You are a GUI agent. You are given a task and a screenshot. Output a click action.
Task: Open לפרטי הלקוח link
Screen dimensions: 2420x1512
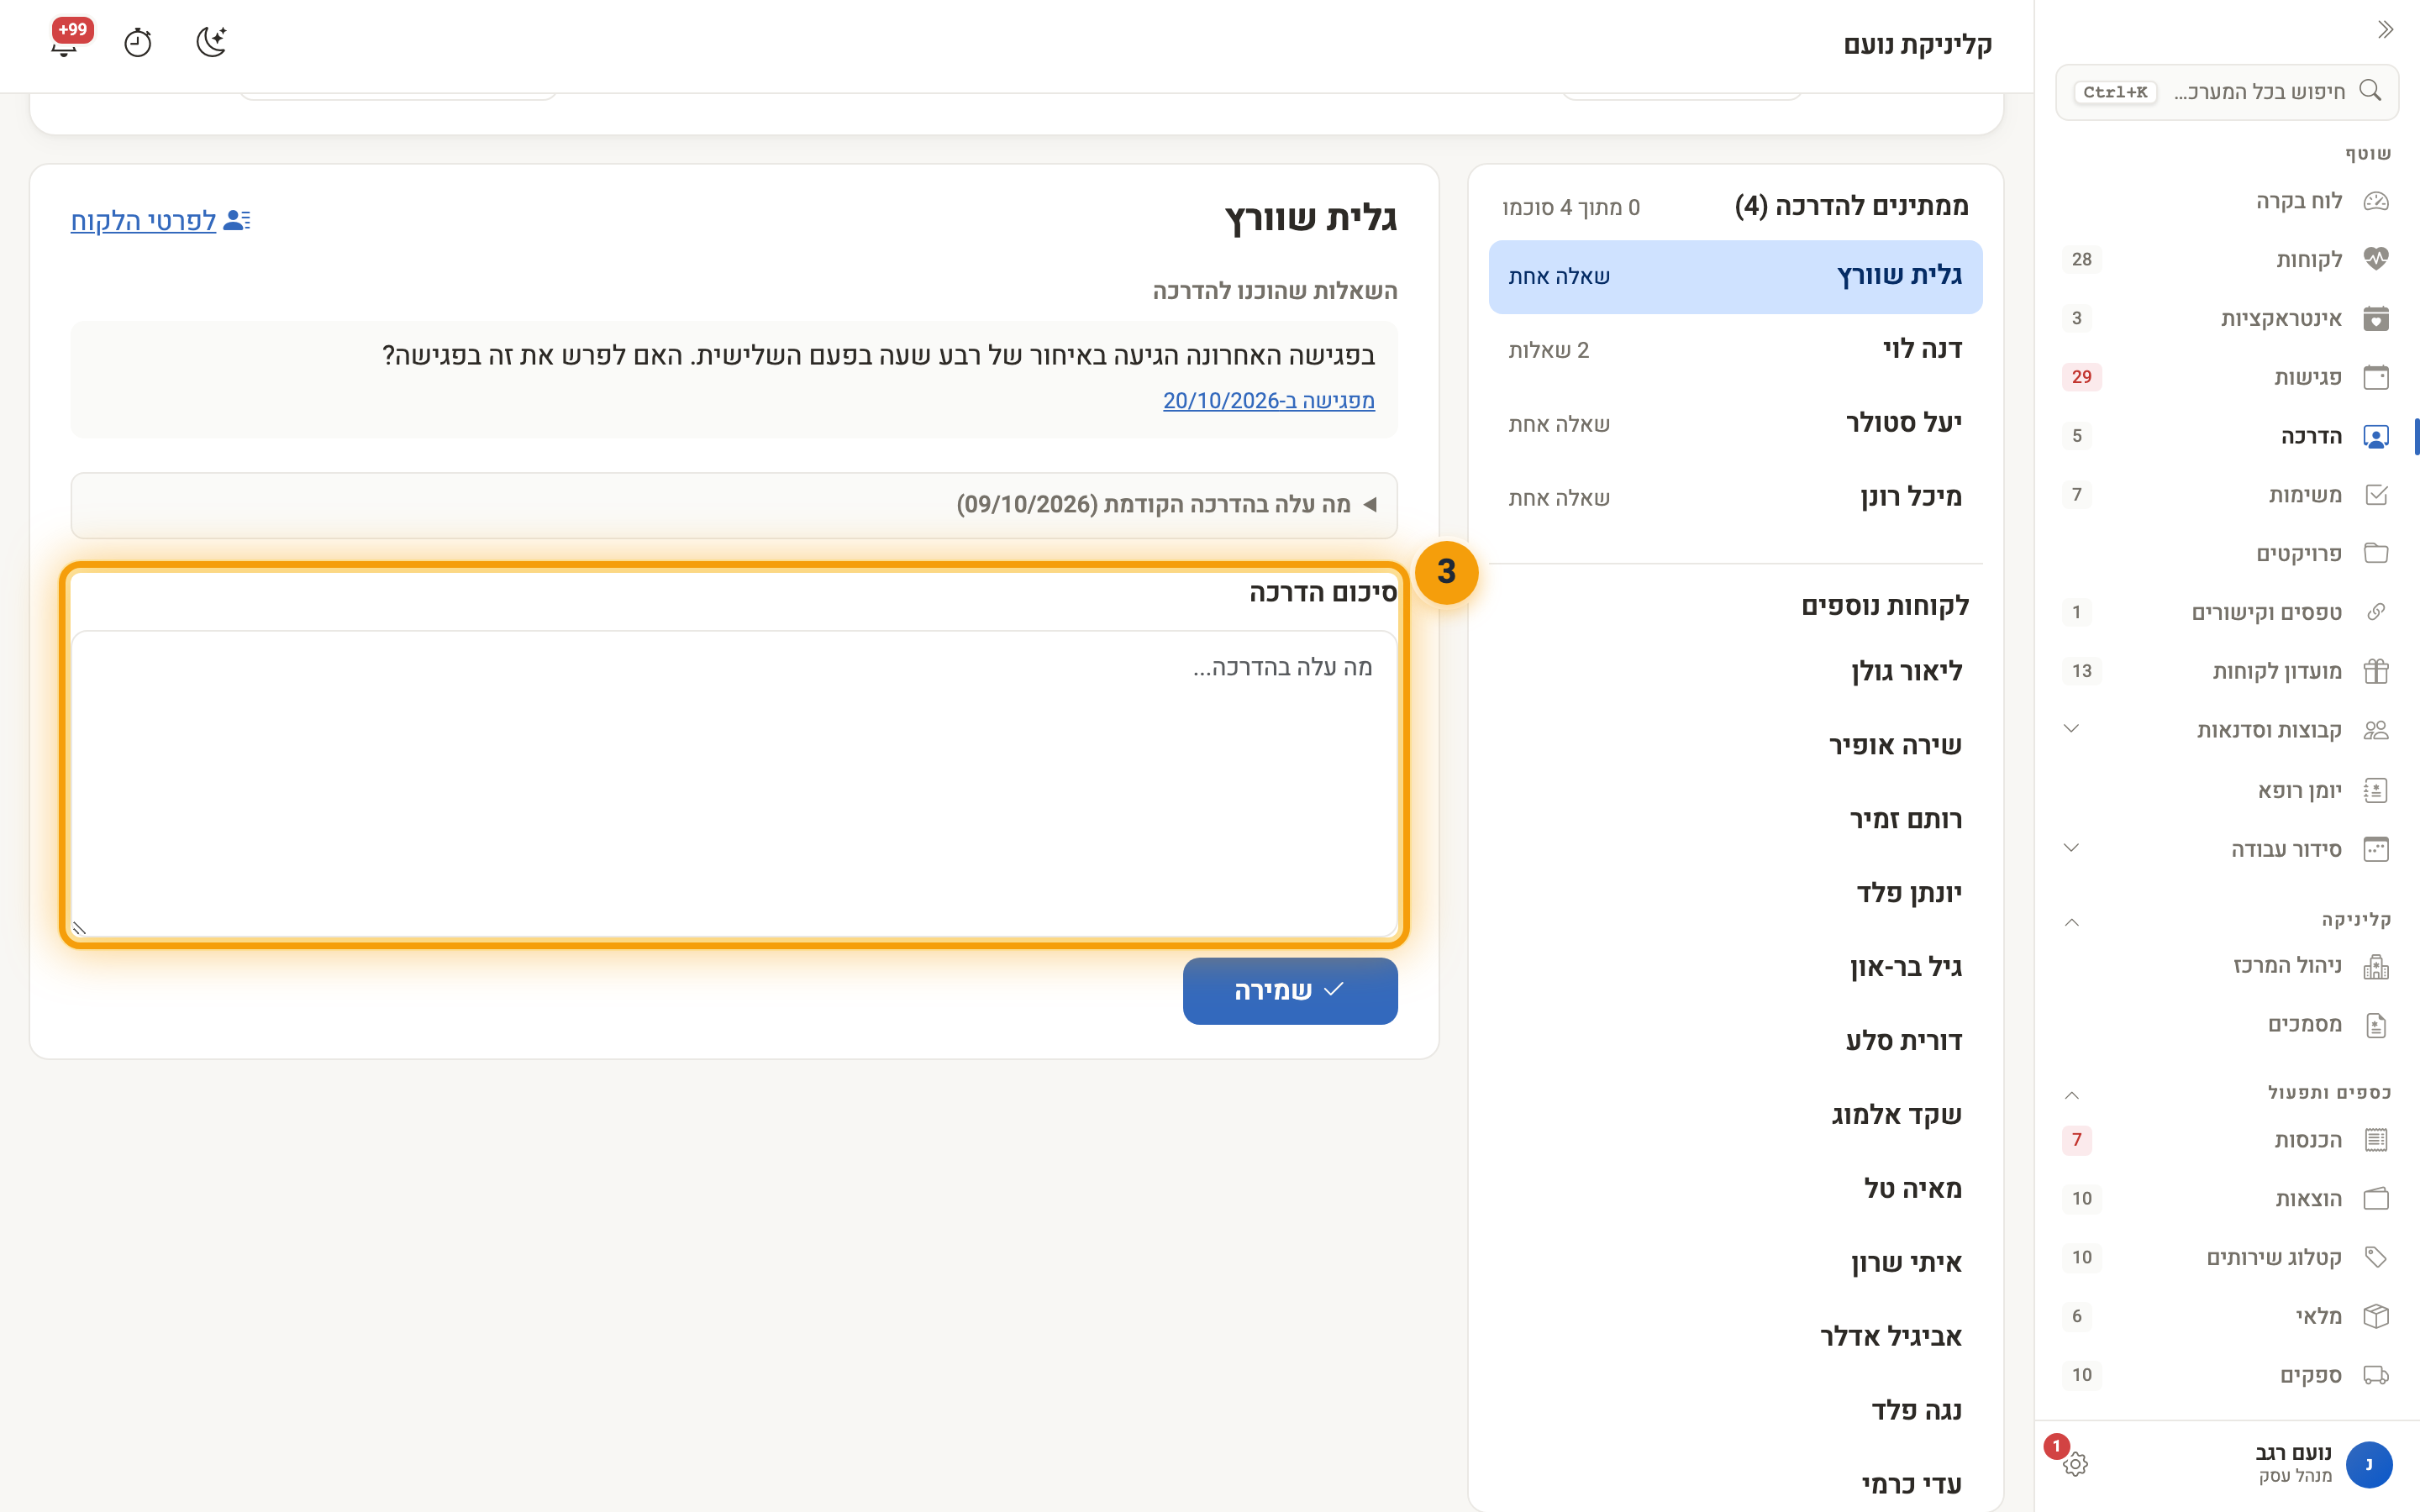click(x=160, y=220)
